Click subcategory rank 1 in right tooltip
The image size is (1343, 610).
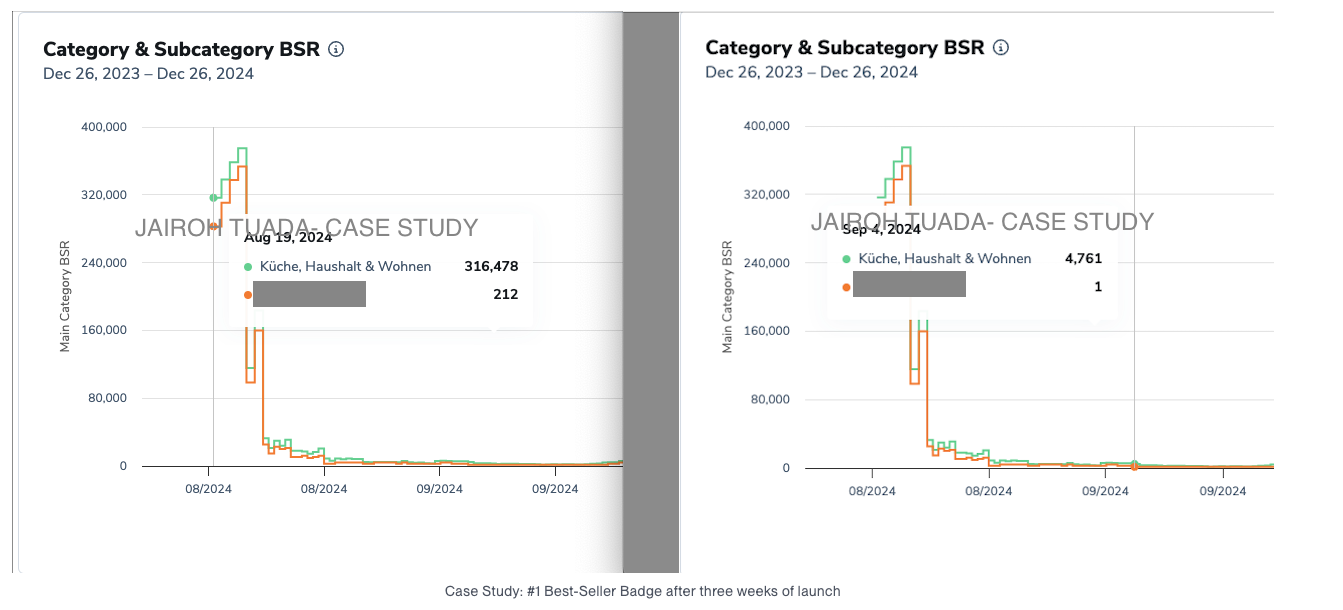1098,287
